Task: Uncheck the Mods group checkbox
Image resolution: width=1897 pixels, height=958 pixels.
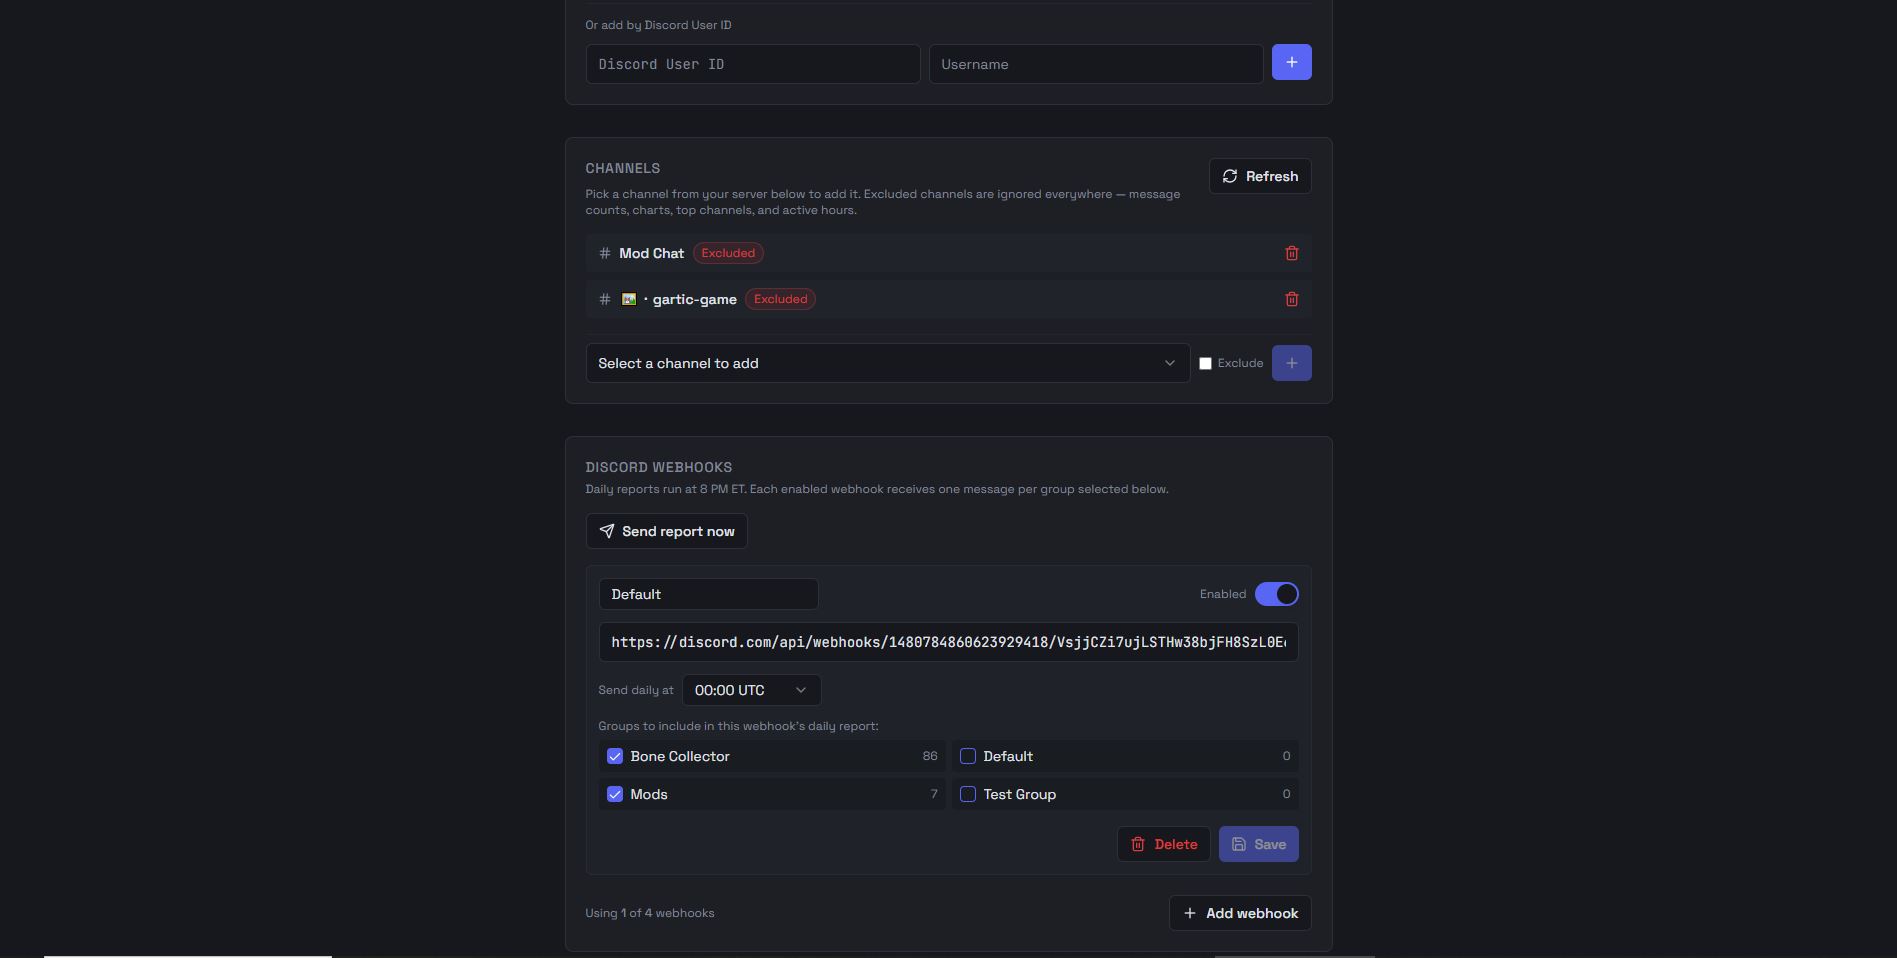Action: 615,794
